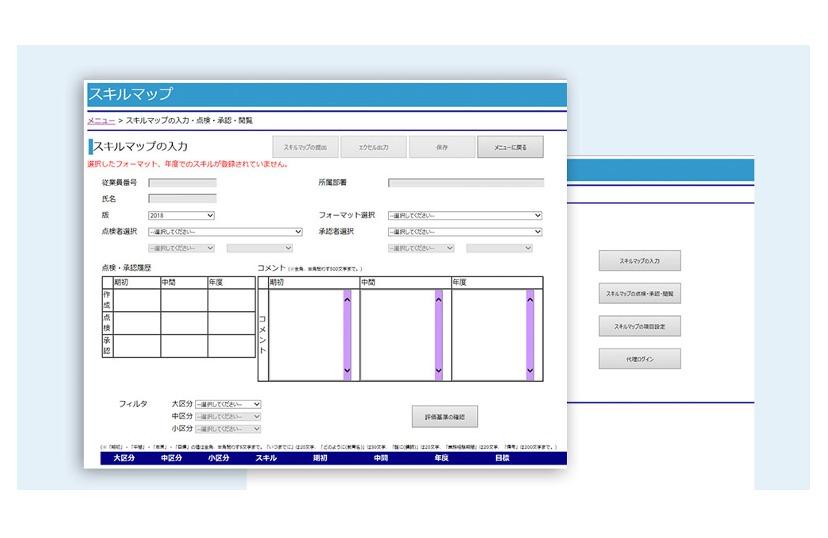Click the 評価基準の確認 button
This screenshot has height=538, width=828.
(x=444, y=416)
